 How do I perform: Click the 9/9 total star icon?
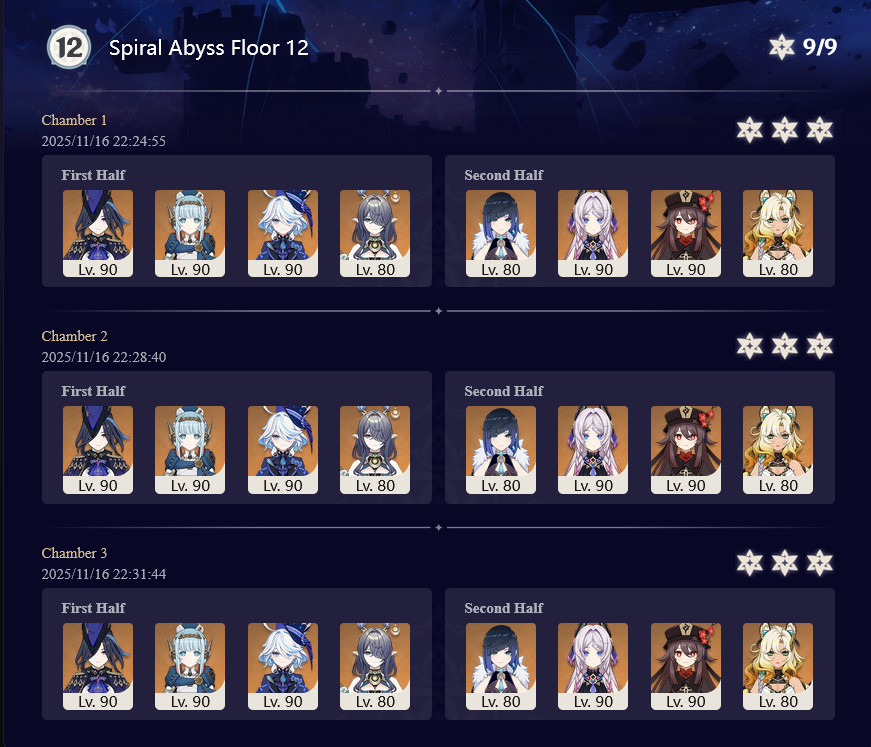782,47
